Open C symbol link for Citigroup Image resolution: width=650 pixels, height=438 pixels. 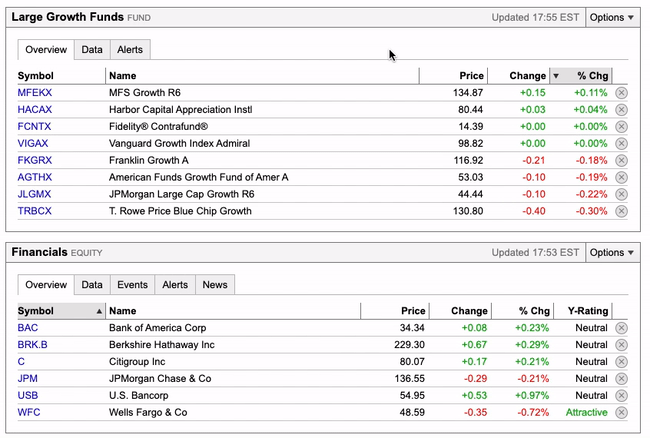click(21, 362)
